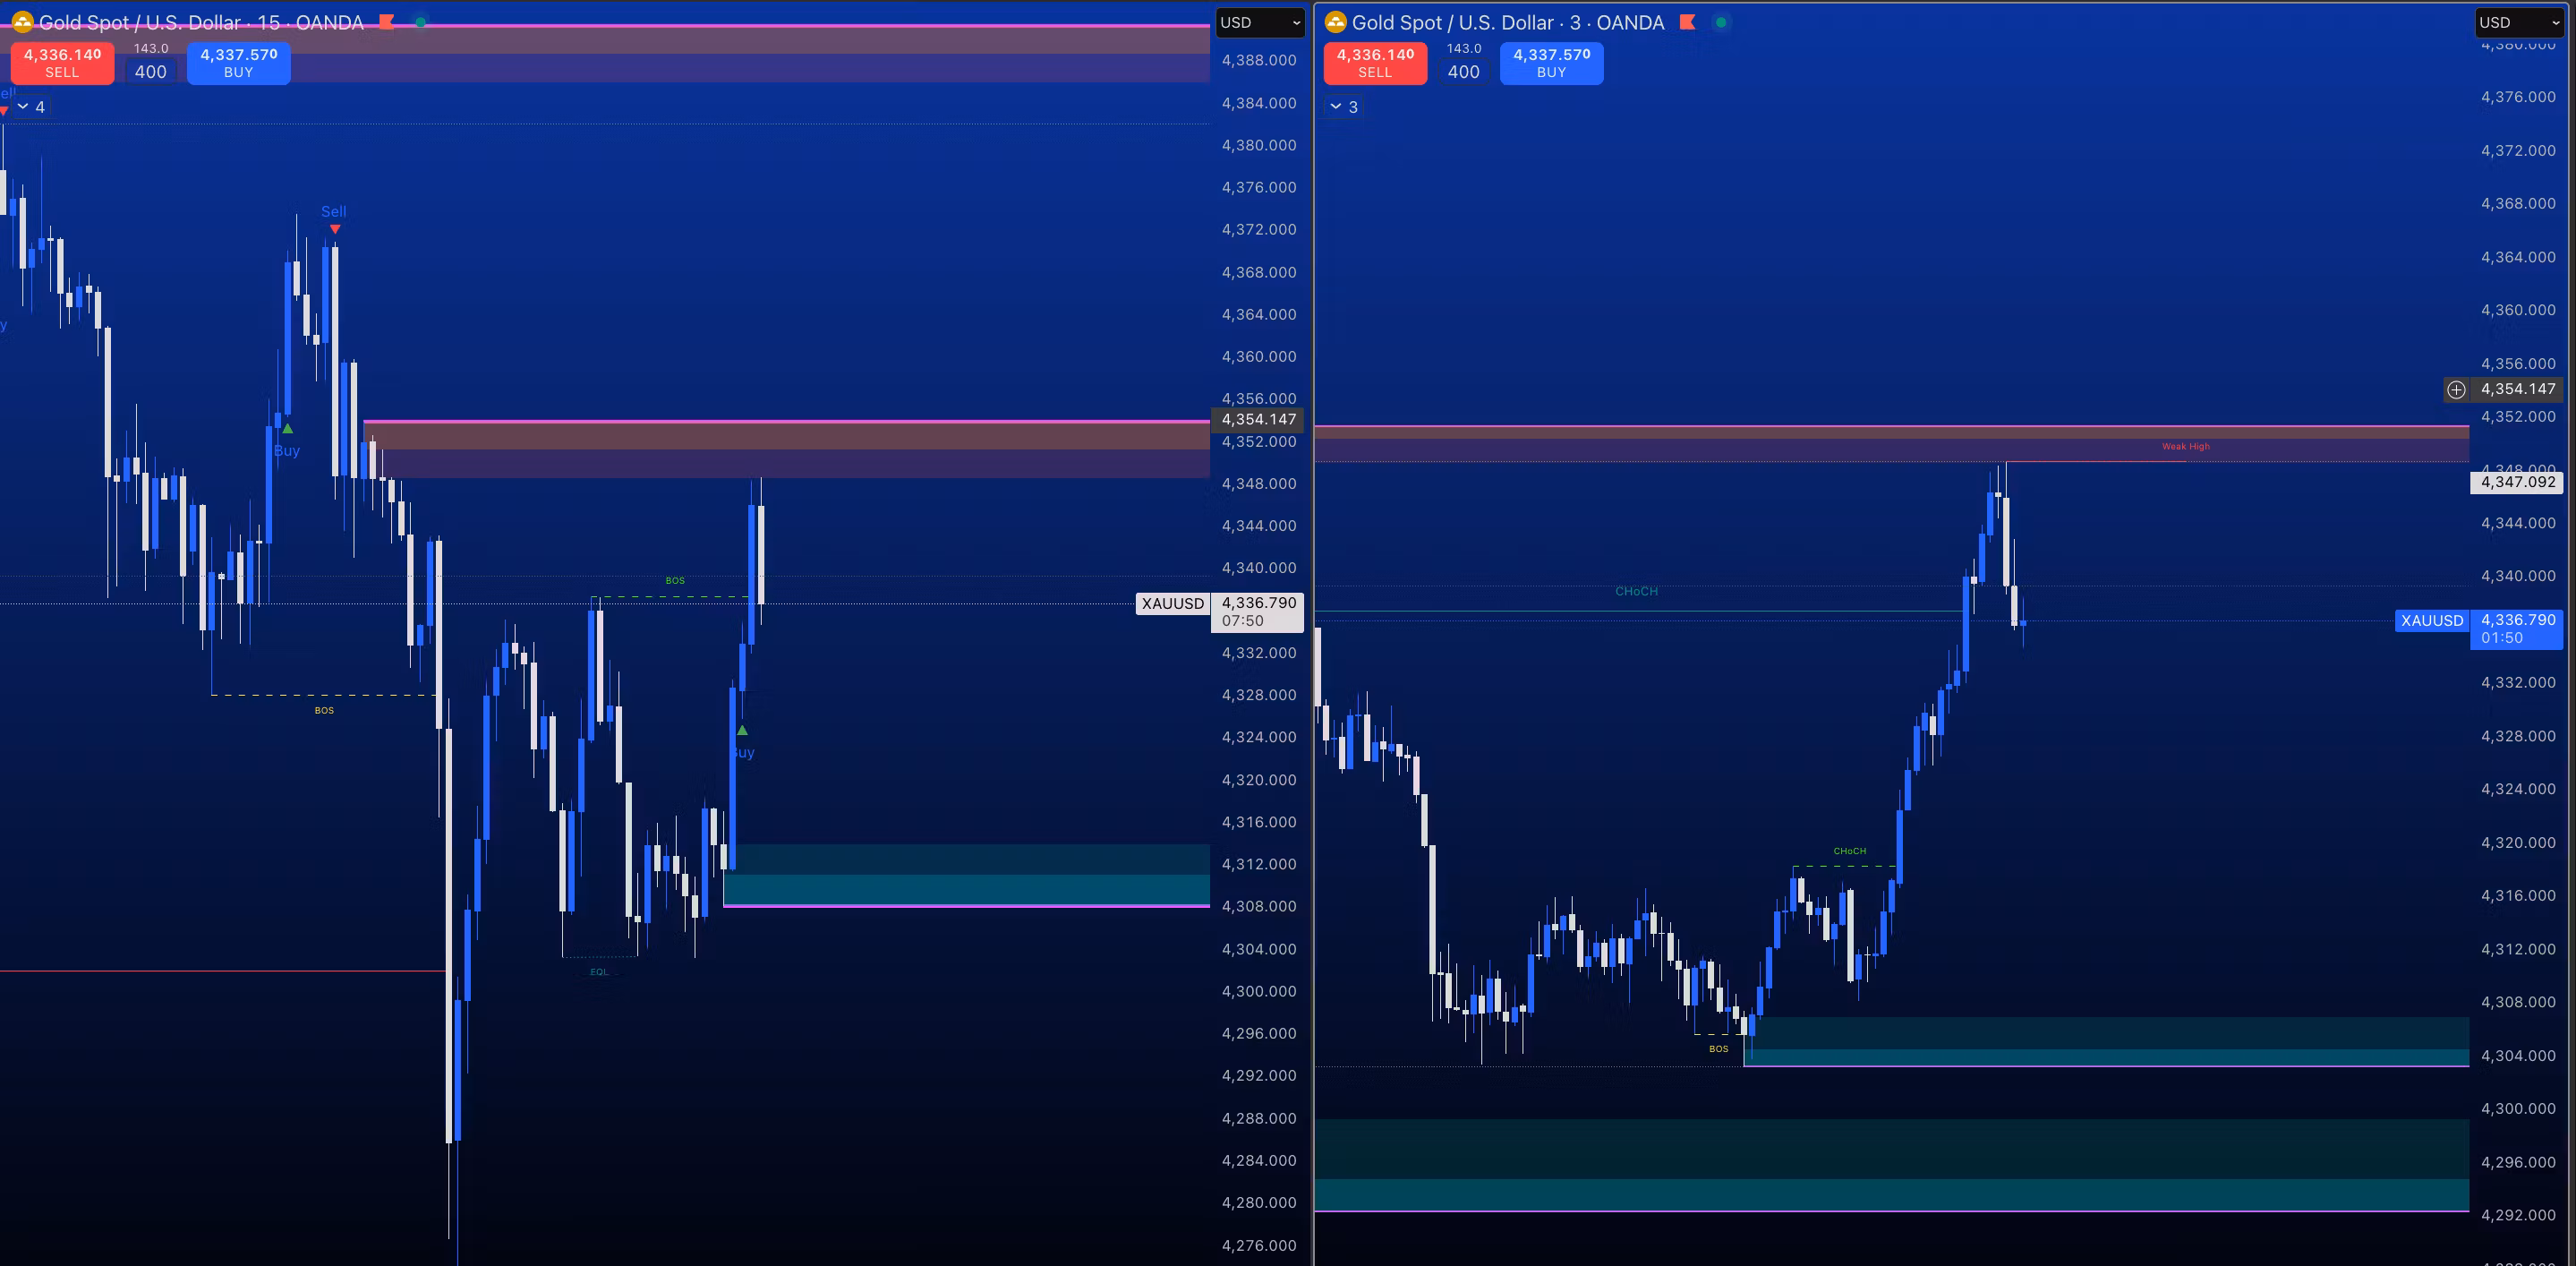Click the 4,388.000 tick on the left price axis
The width and height of the screenshot is (2576, 1266).
click(1259, 60)
